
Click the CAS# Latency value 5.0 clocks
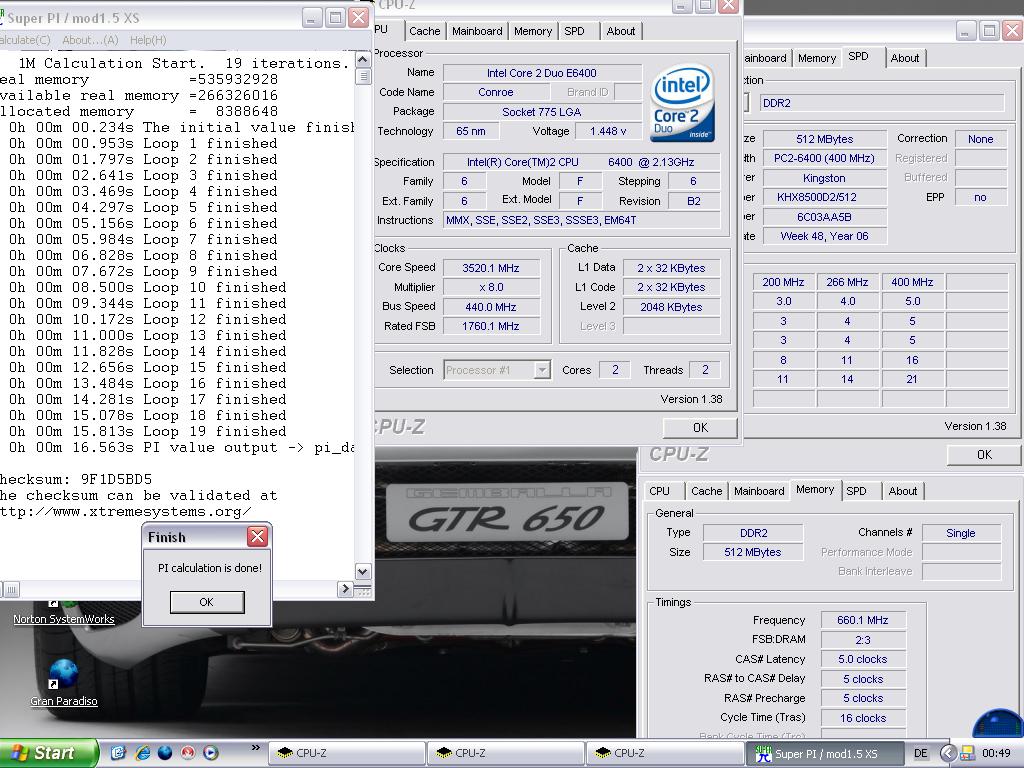point(863,660)
